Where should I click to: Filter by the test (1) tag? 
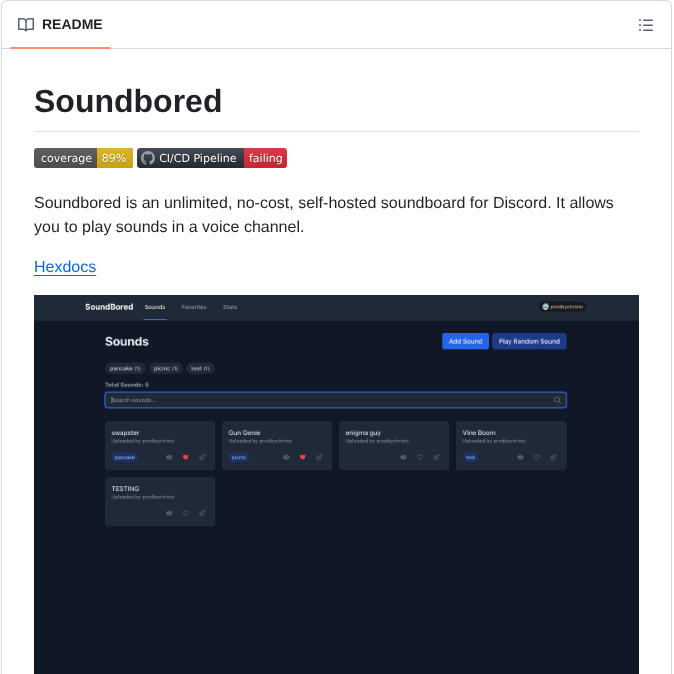[x=200, y=368]
